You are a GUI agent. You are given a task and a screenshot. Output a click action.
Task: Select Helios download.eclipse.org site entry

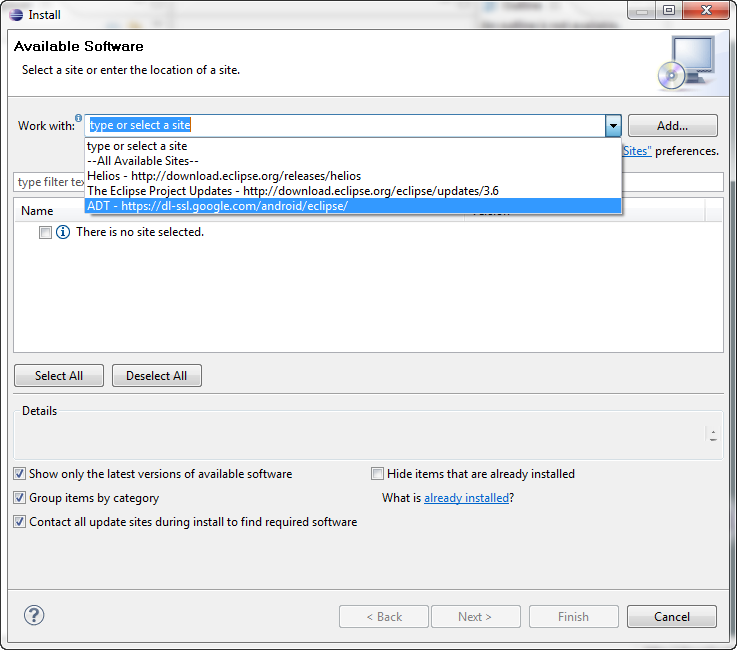point(353,176)
